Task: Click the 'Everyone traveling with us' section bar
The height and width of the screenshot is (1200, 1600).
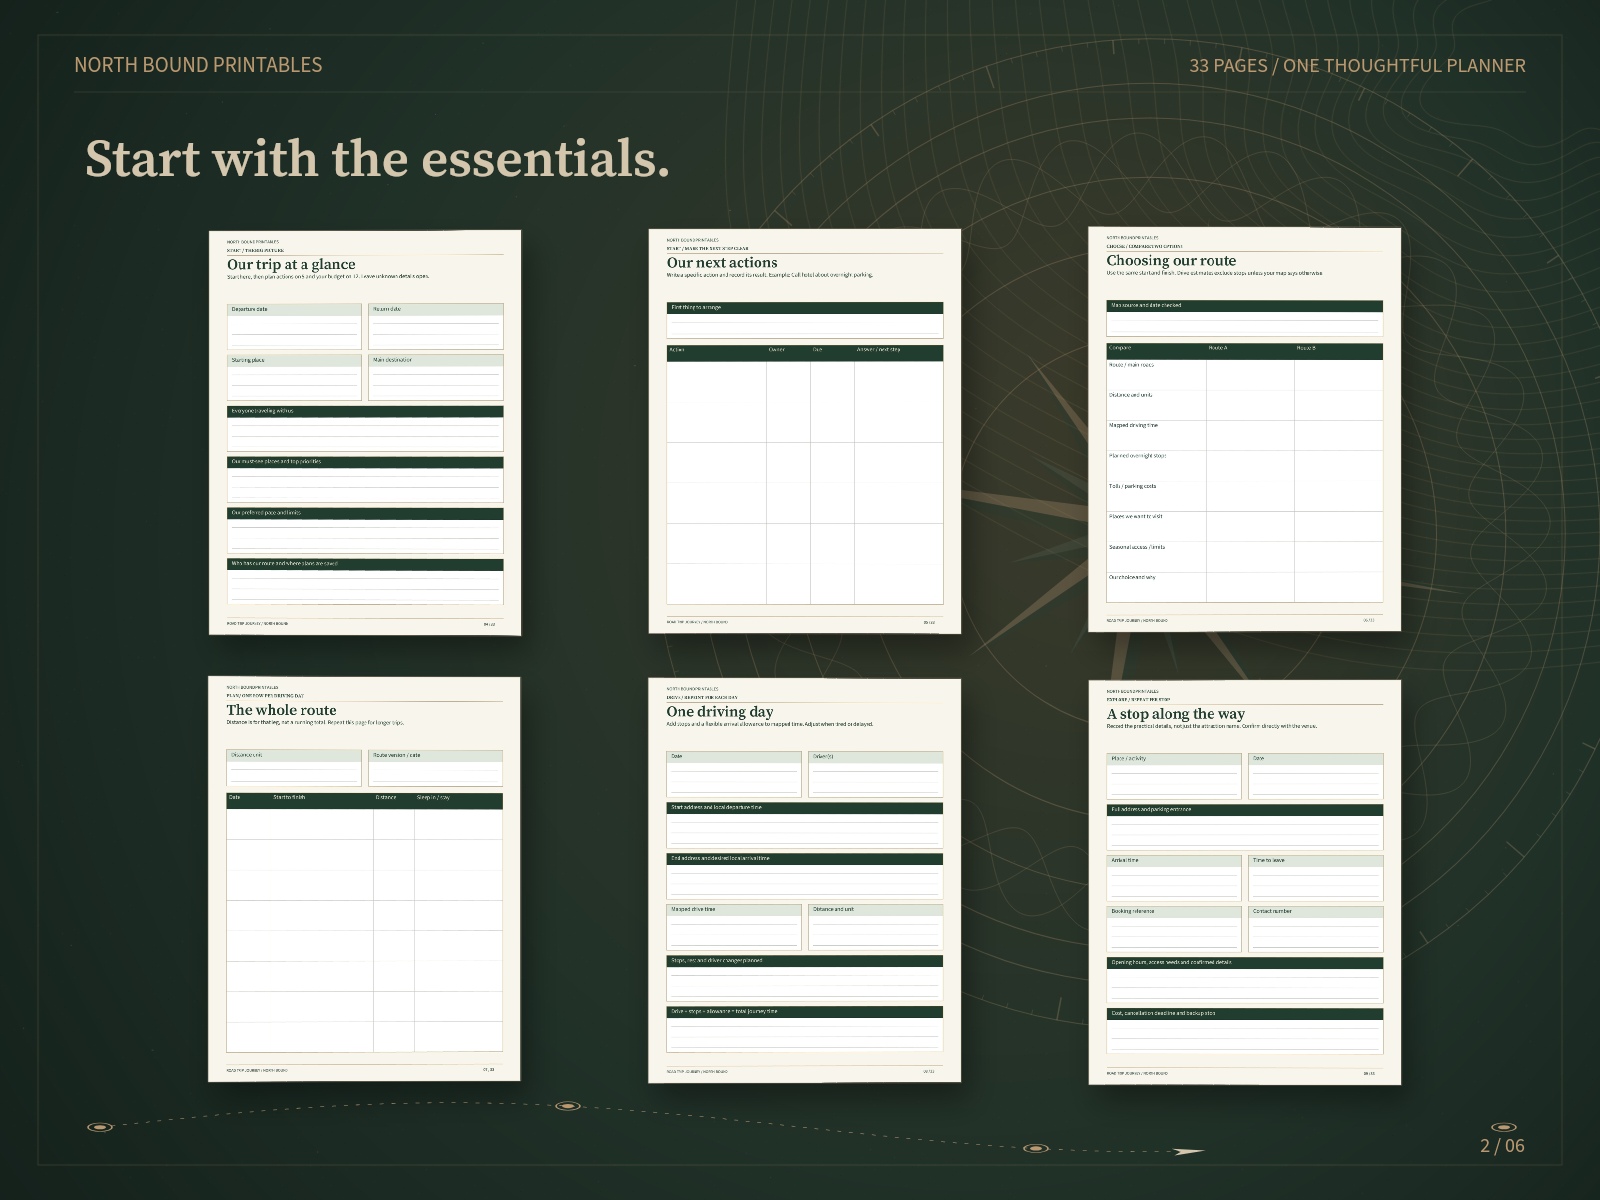Action: (365, 411)
